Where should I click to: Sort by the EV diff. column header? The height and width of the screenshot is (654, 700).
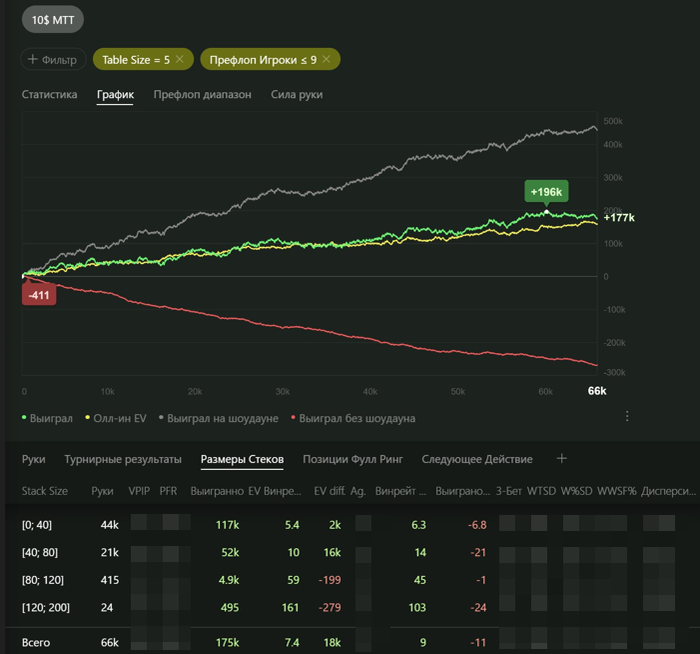coord(329,491)
